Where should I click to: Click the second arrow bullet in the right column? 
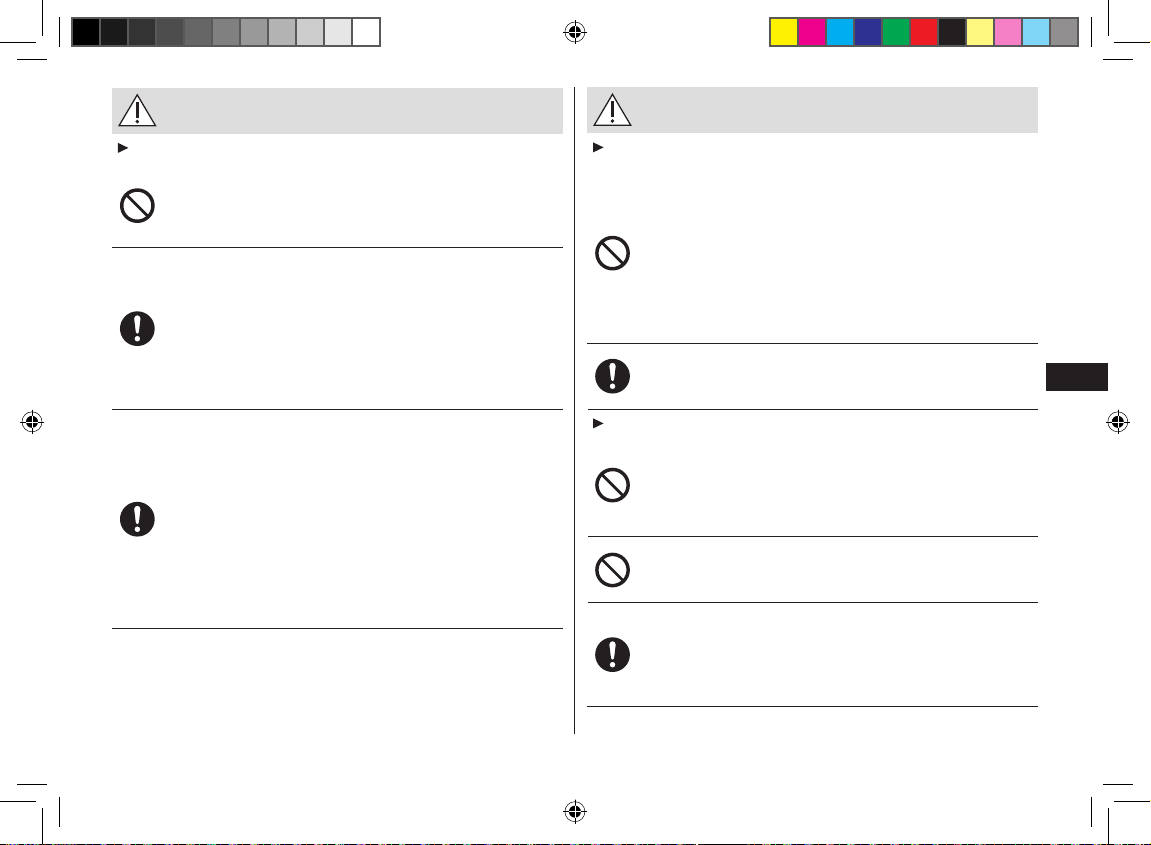[598, 424]
